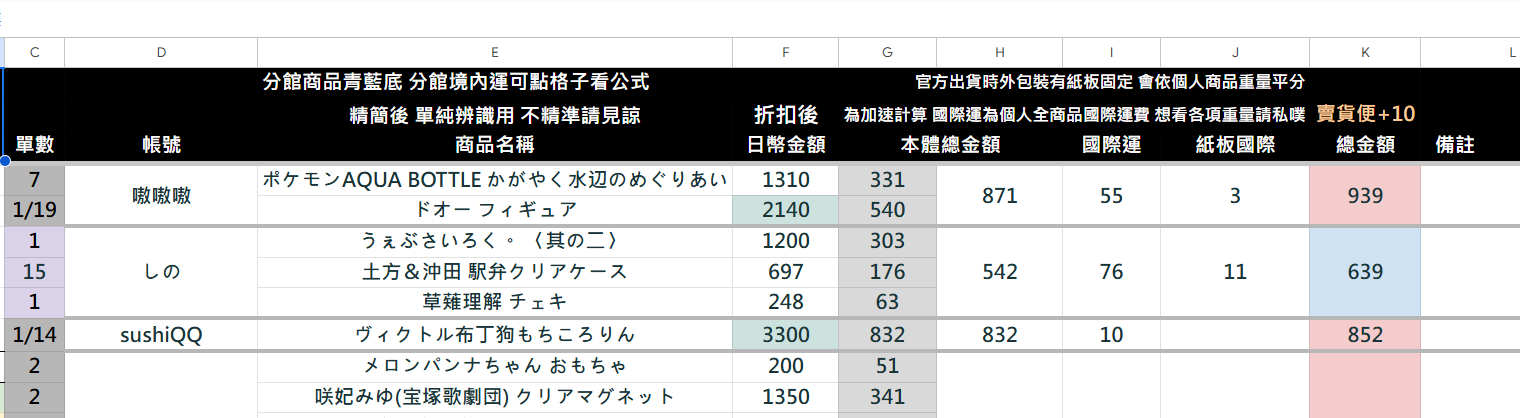Select the 總金額 header cell
1520x418 pixels.
point(1364,145)
